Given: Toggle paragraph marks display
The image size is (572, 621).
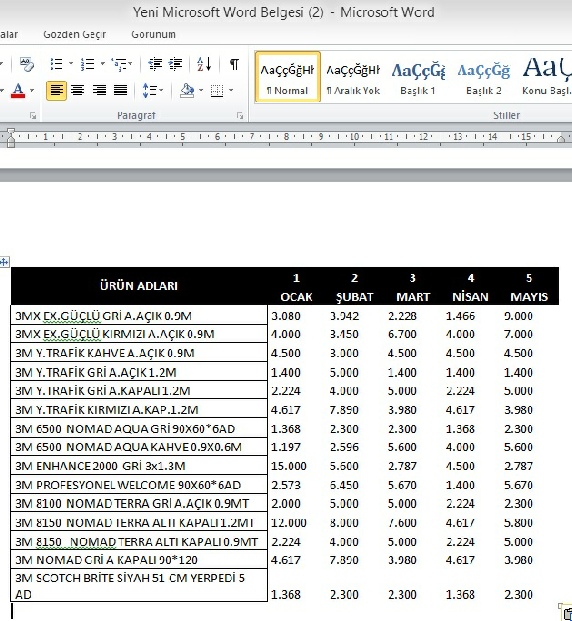Looking at the screenshot, I should click(235, 64).
